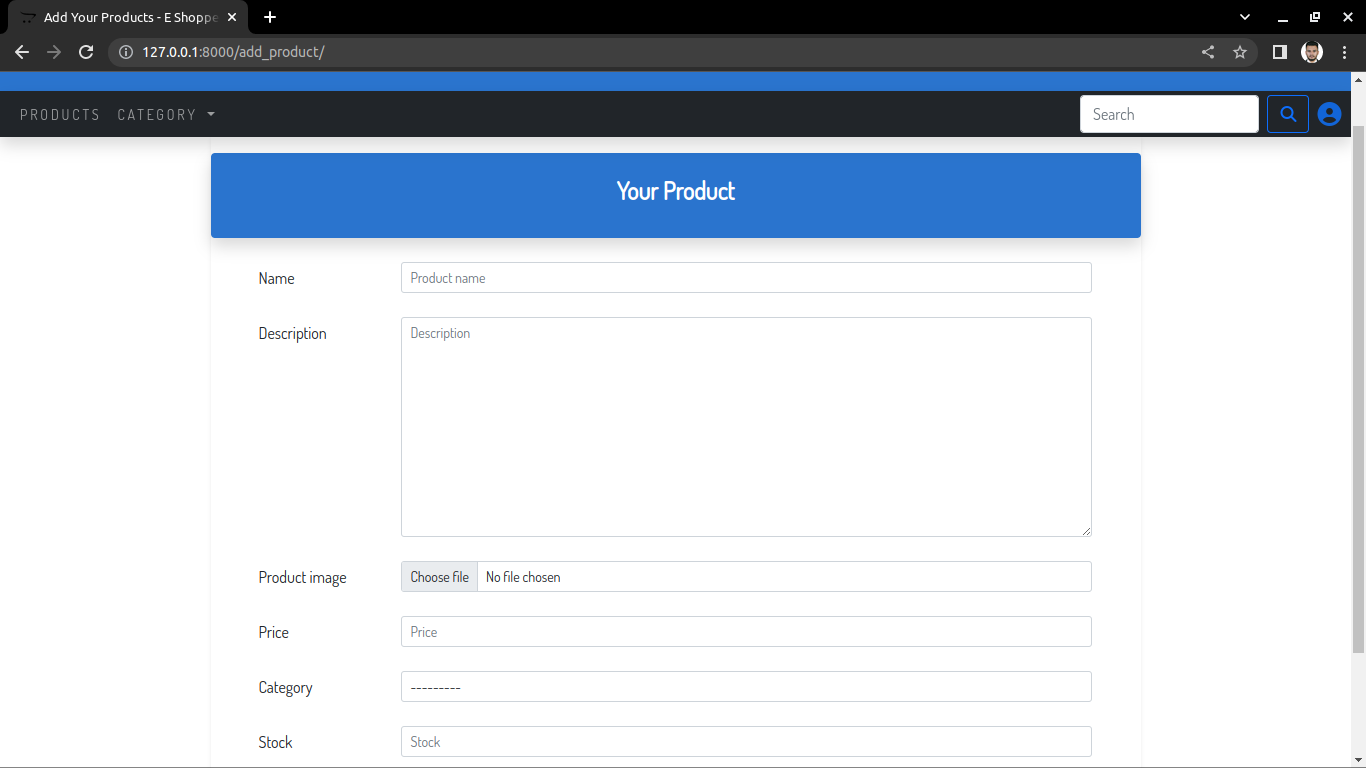The width and height of the screenshot is (1366, 768).
Task: Click the forward navigation arrow
Action: pyautogui.click(x=54, y=52)
